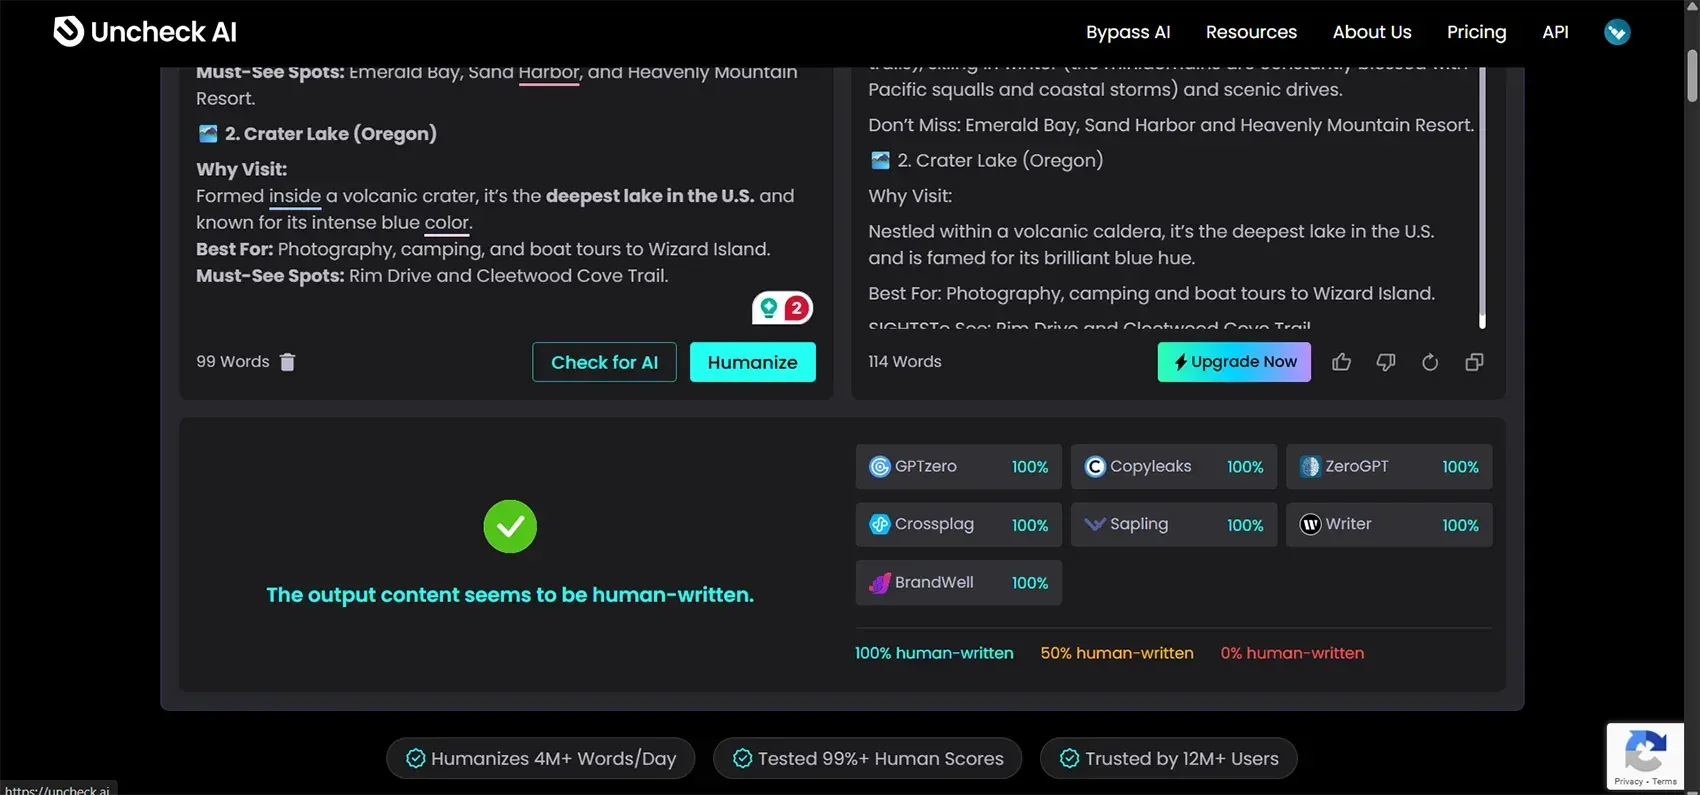Screen dimensions: 1700x795
Task: Click the underlined word "color"
Action: 446,223
